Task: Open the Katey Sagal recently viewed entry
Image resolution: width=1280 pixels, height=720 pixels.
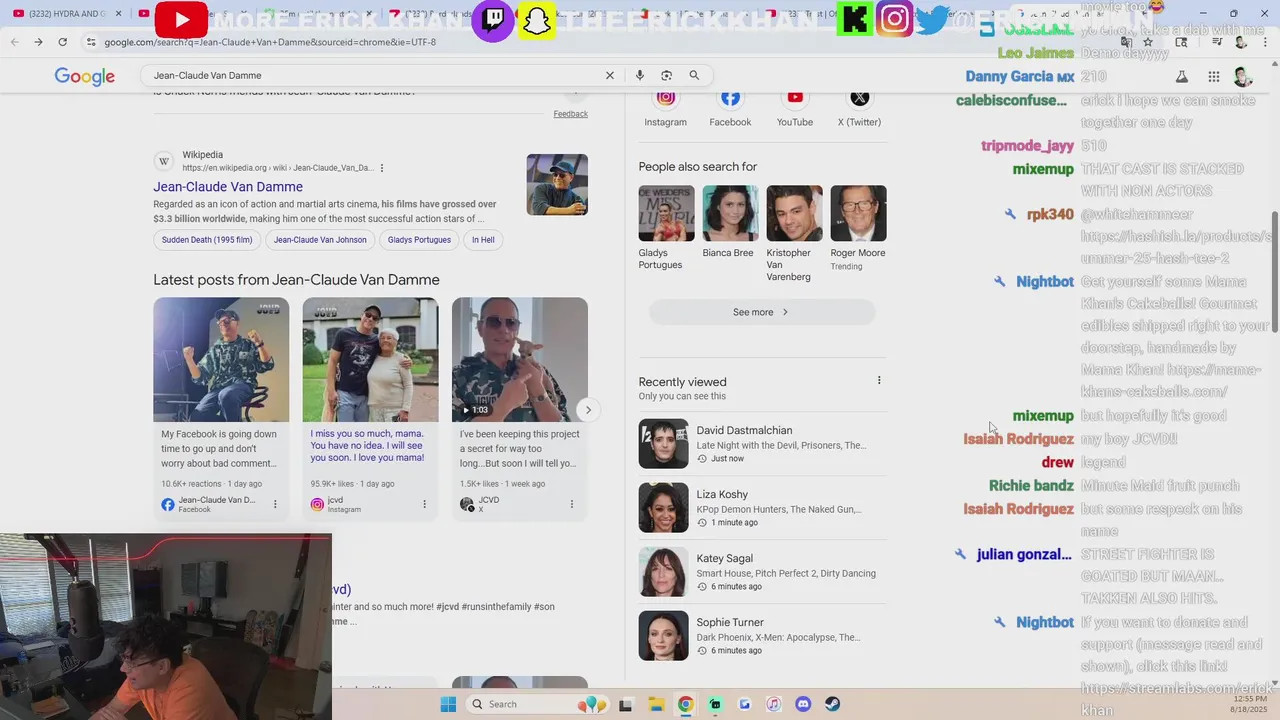Action: (x=762, y=572)
